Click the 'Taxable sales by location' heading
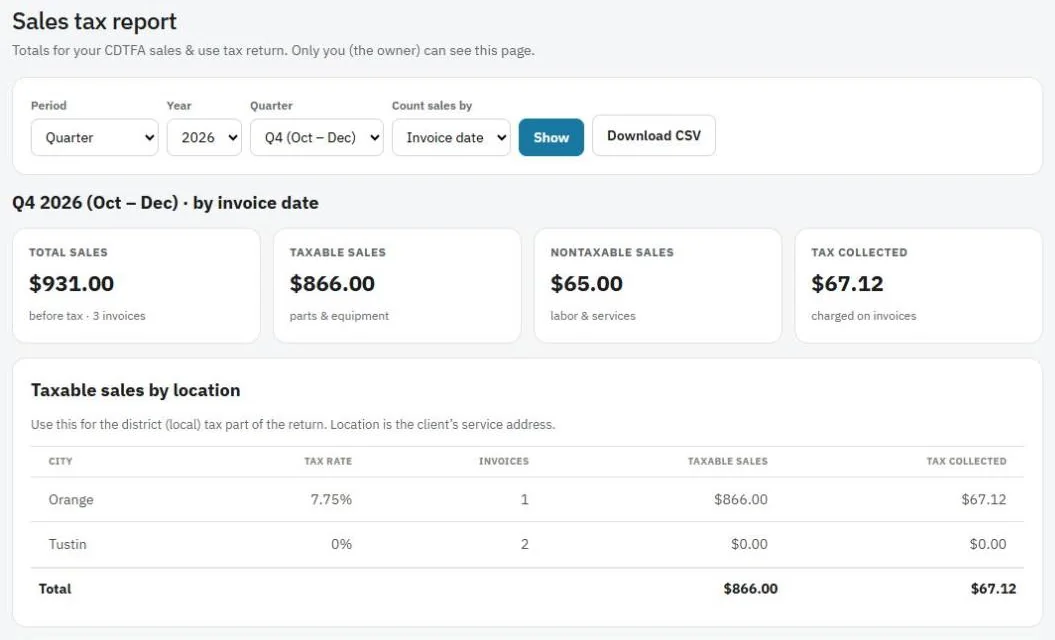Screen dimensions: 1055x640 [x=135, y=390]
